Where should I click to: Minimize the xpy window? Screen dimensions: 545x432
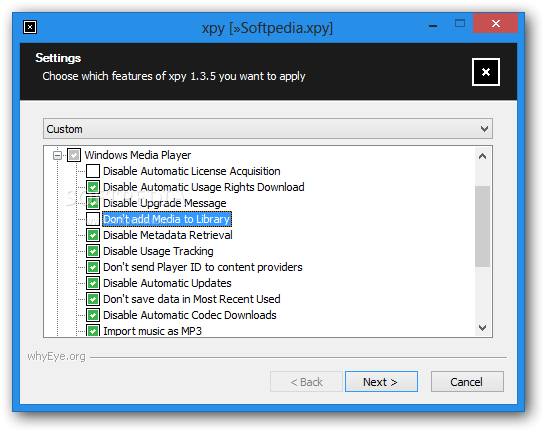pyautogui.click(x=433, y=25)
